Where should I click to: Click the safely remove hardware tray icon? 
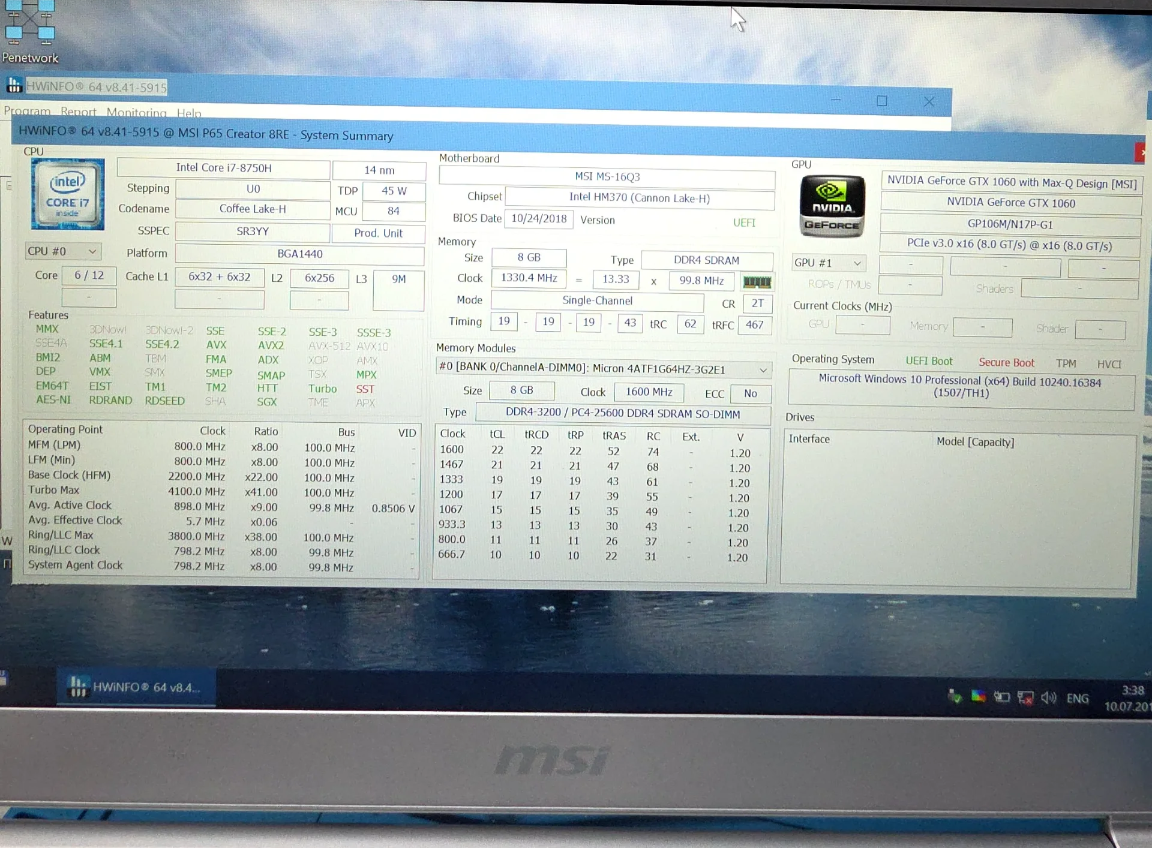[954, 695]
